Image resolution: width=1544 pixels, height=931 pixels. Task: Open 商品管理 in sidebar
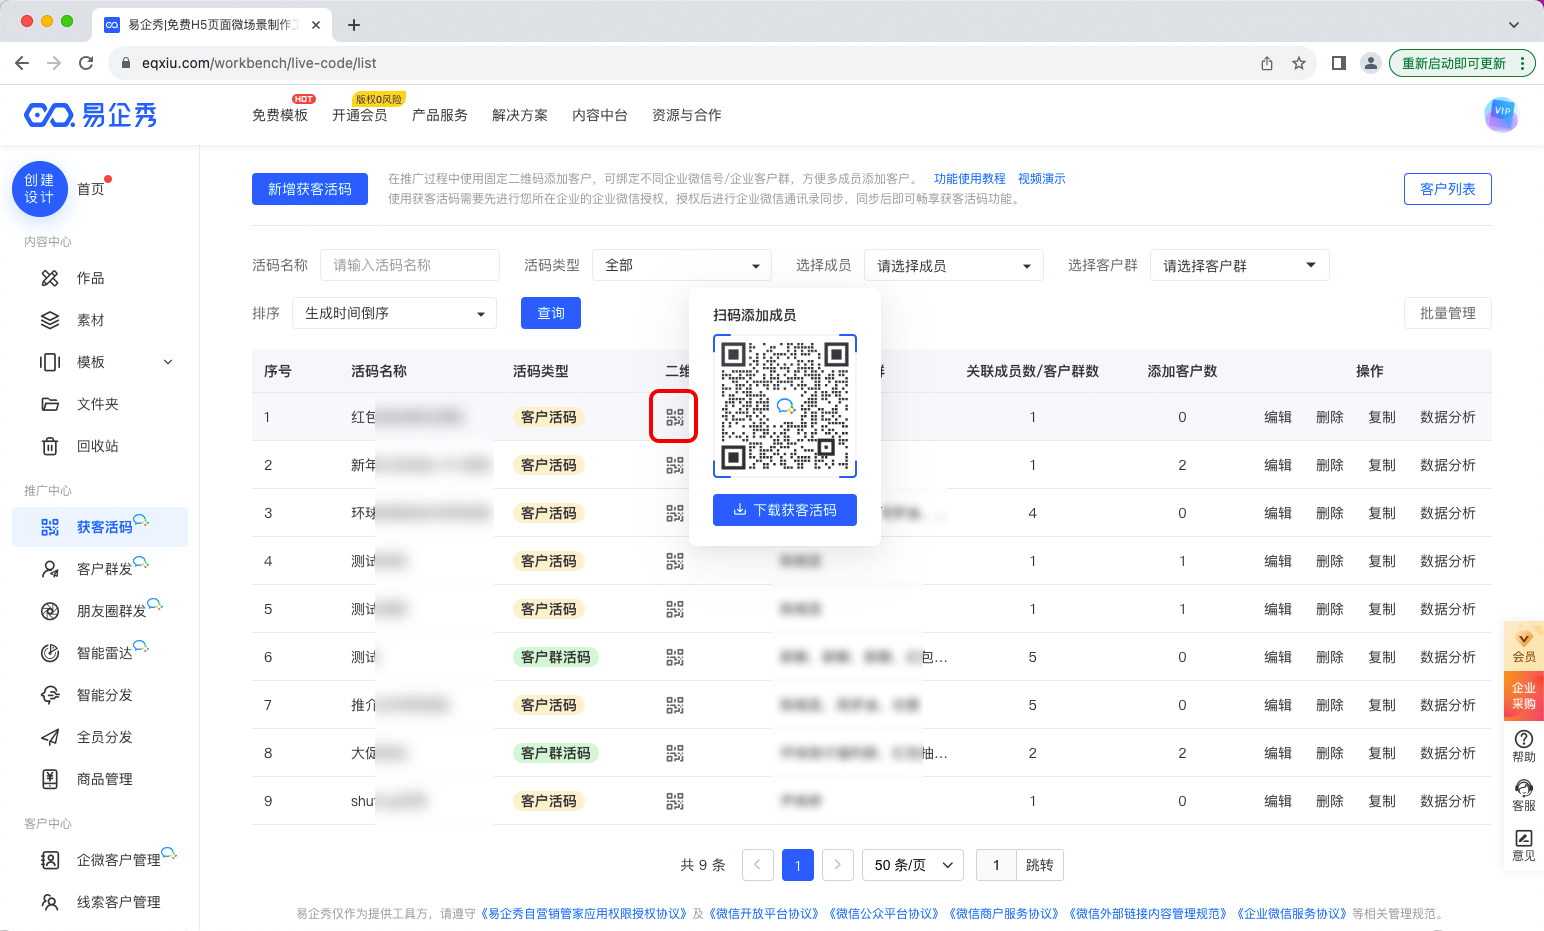tap(104, 779)
